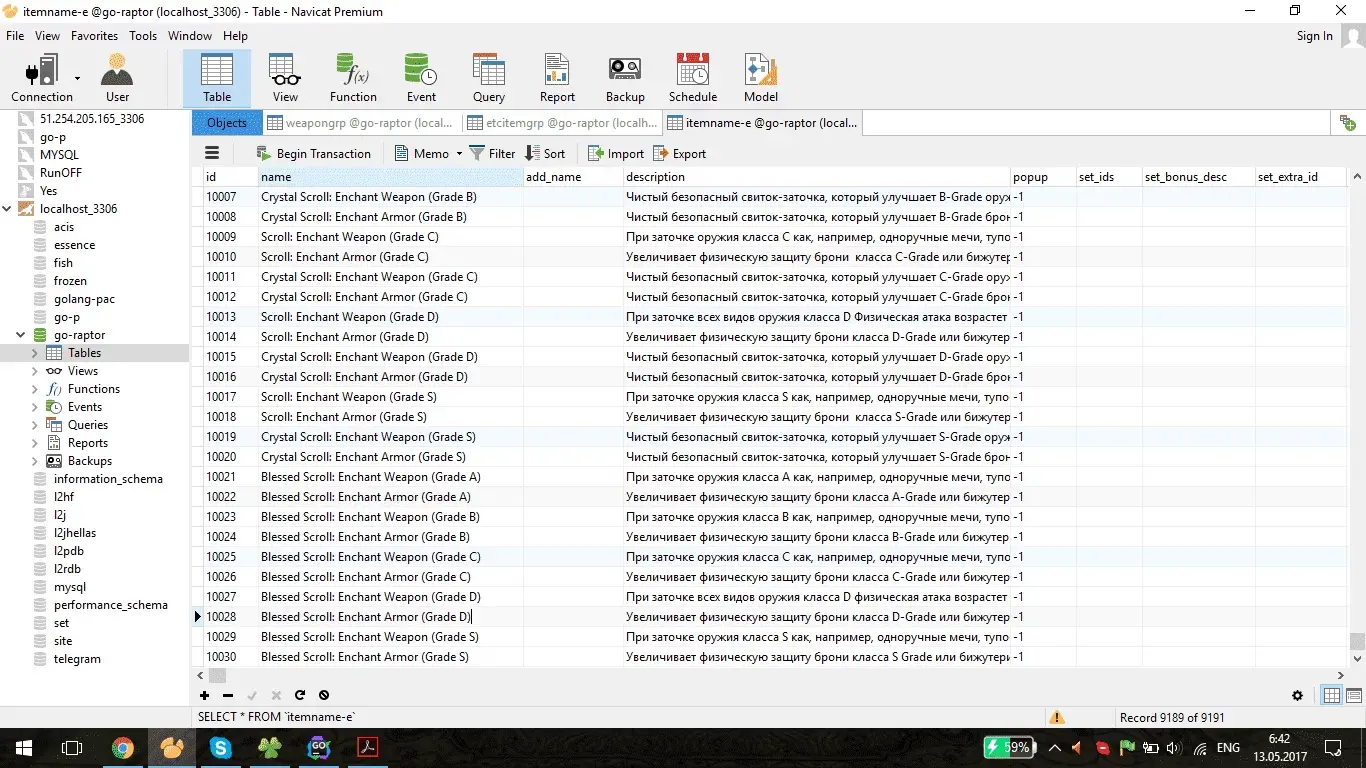Select the 51.254.205.165_3306 connection

click(91, 119)
